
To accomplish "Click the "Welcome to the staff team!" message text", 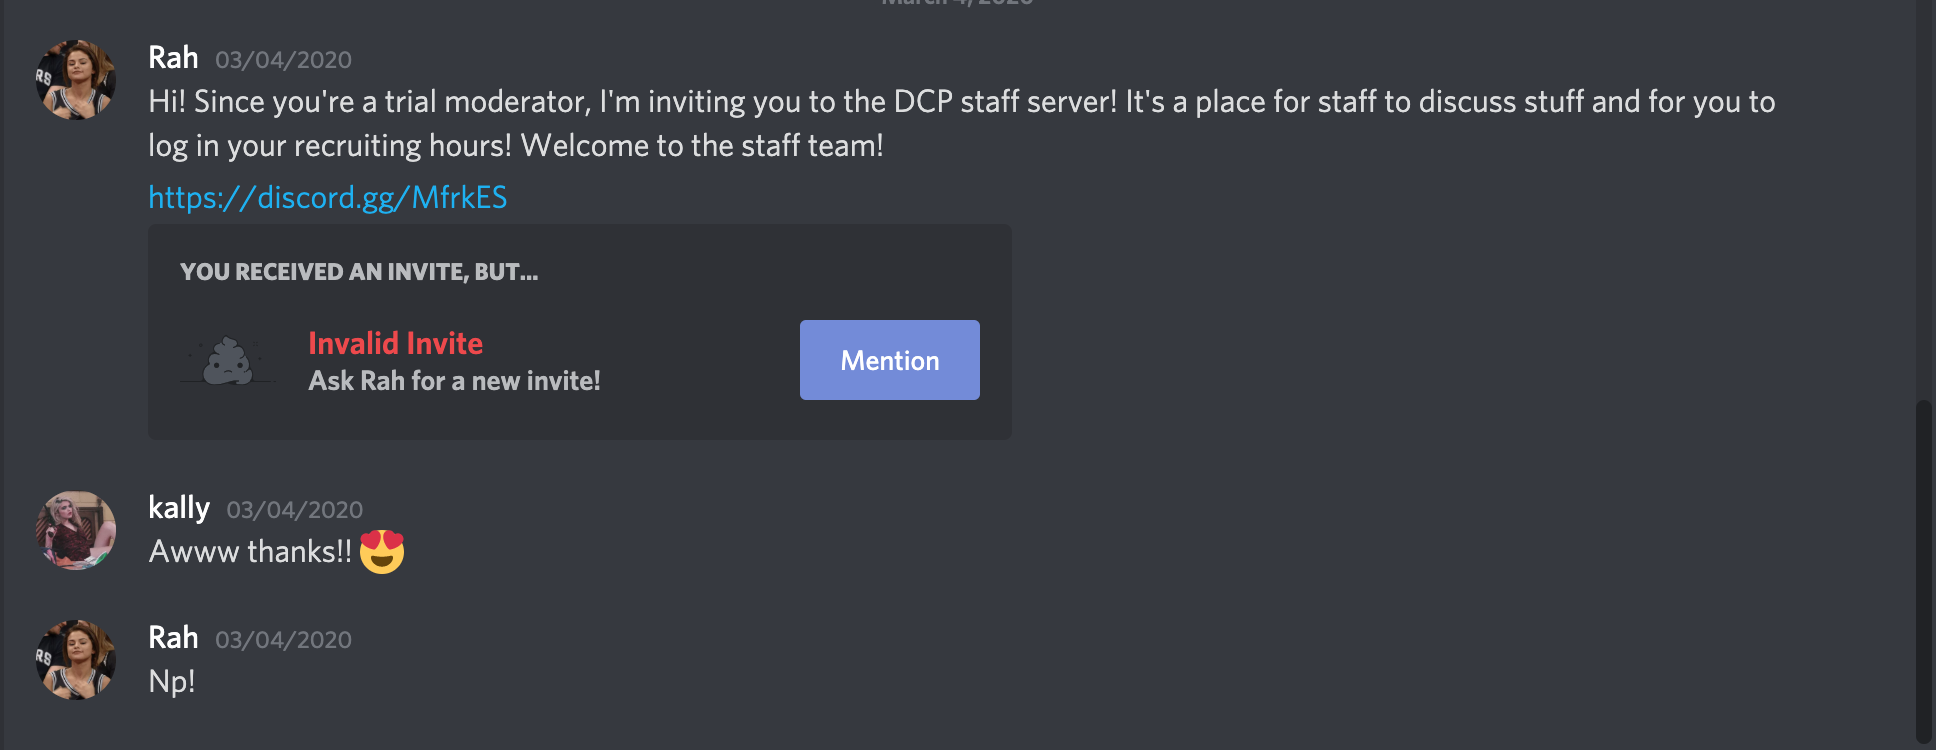I will coord(702,146).
